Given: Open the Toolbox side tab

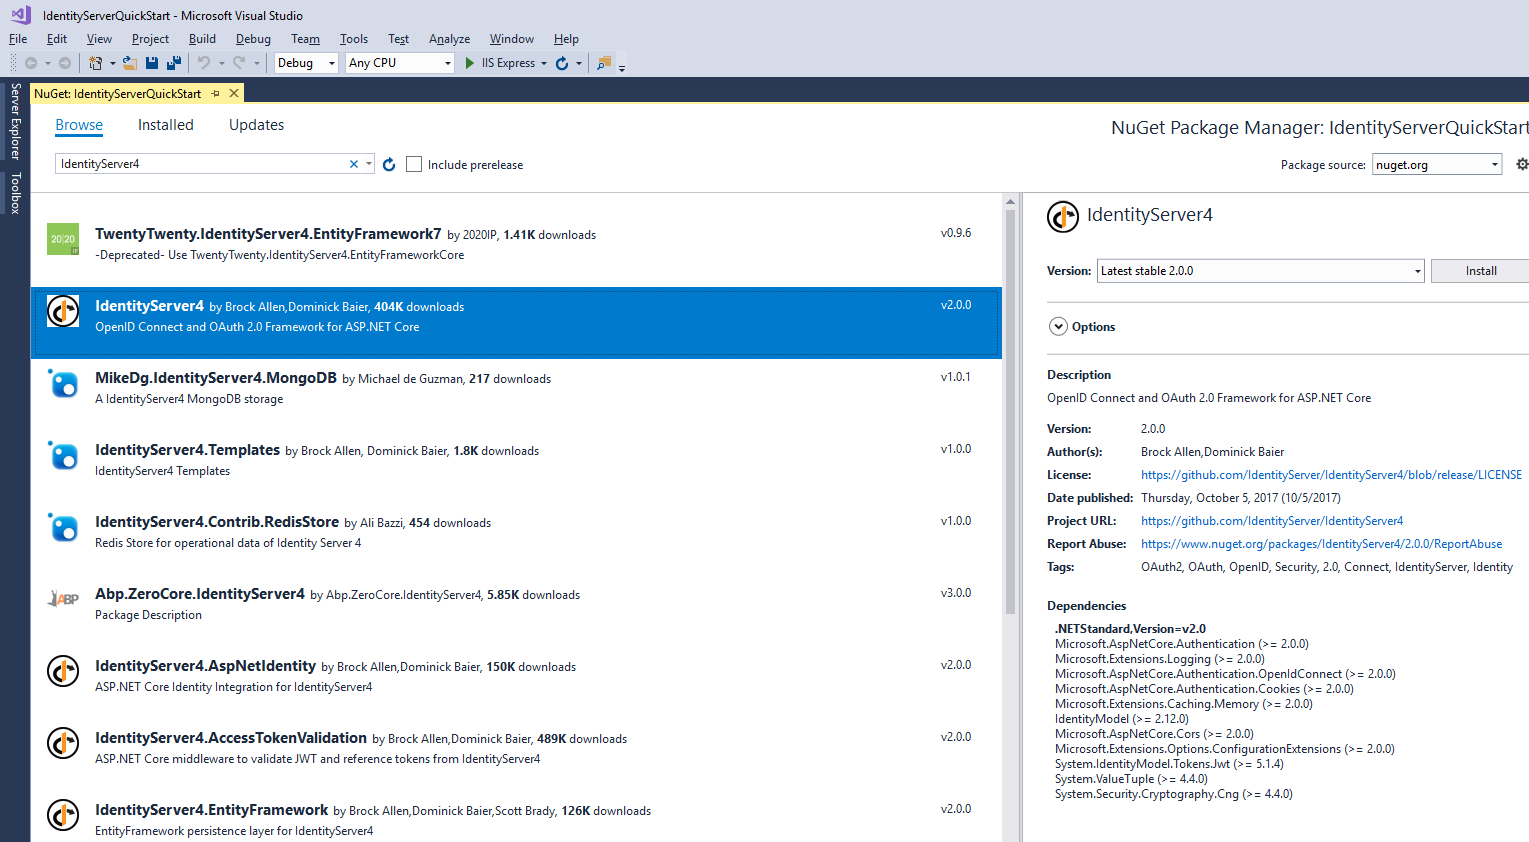Looking at the screenshot, I should coord(15,193).
